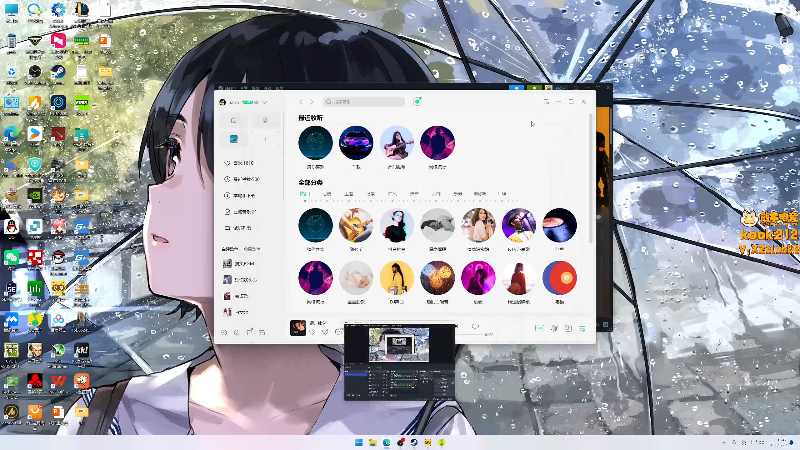Open the woman in pink with the microphone thumbnail

pos(479,225)
